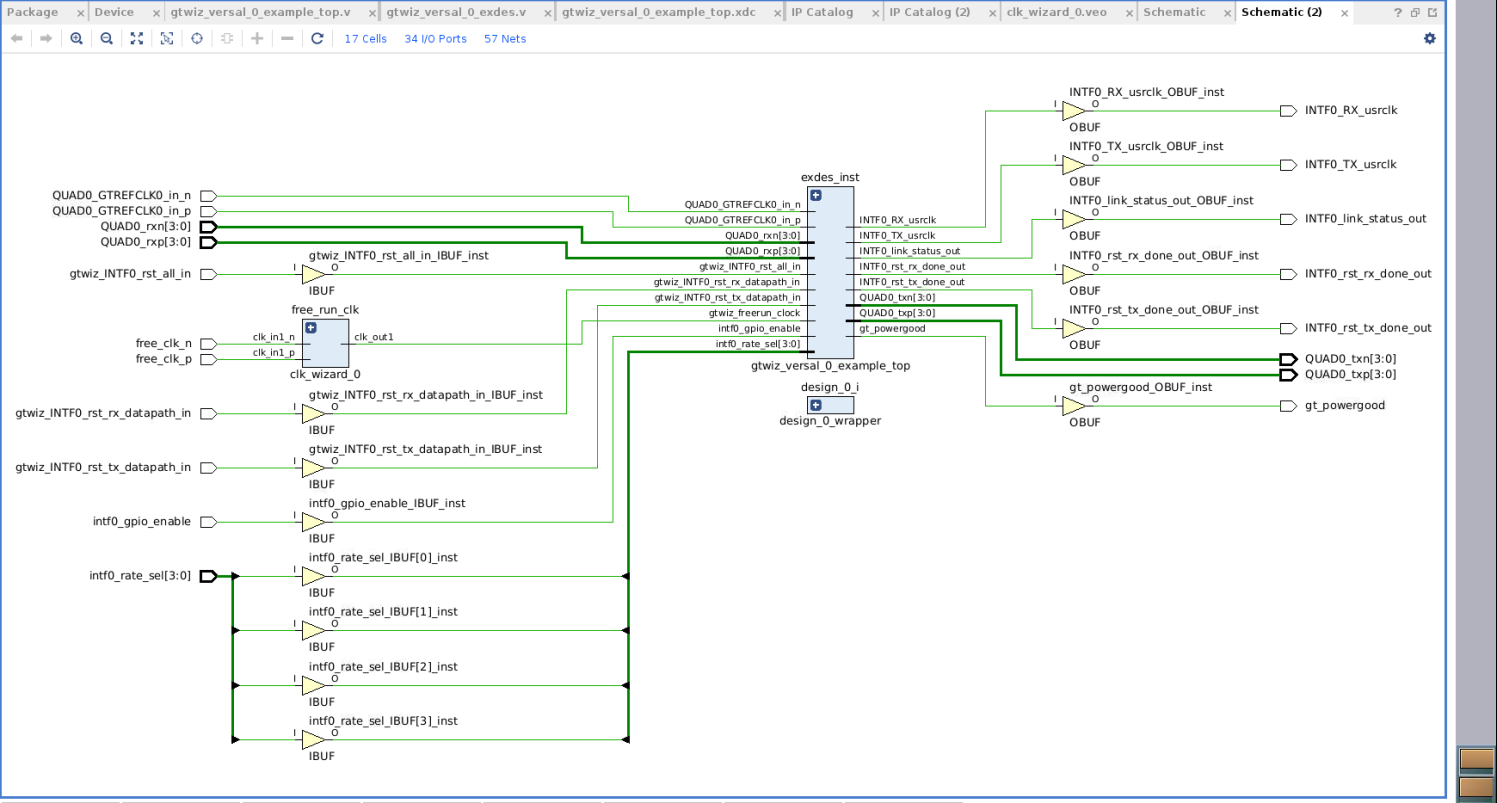The width and height of the screenshot is (1497, 803).
Task: Click the 57 Nets link
Action: (x=505, y=38)
